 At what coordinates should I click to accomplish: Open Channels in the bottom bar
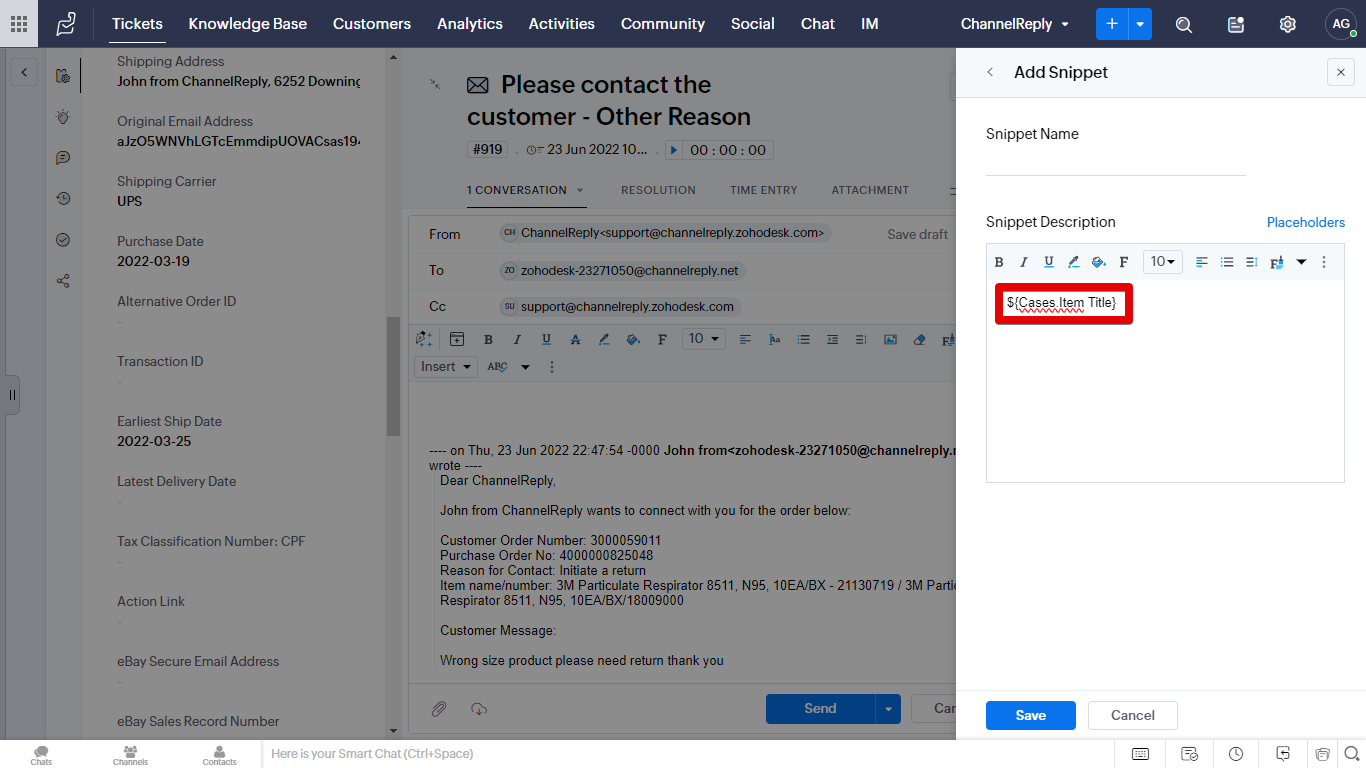(x=130, y=755)
